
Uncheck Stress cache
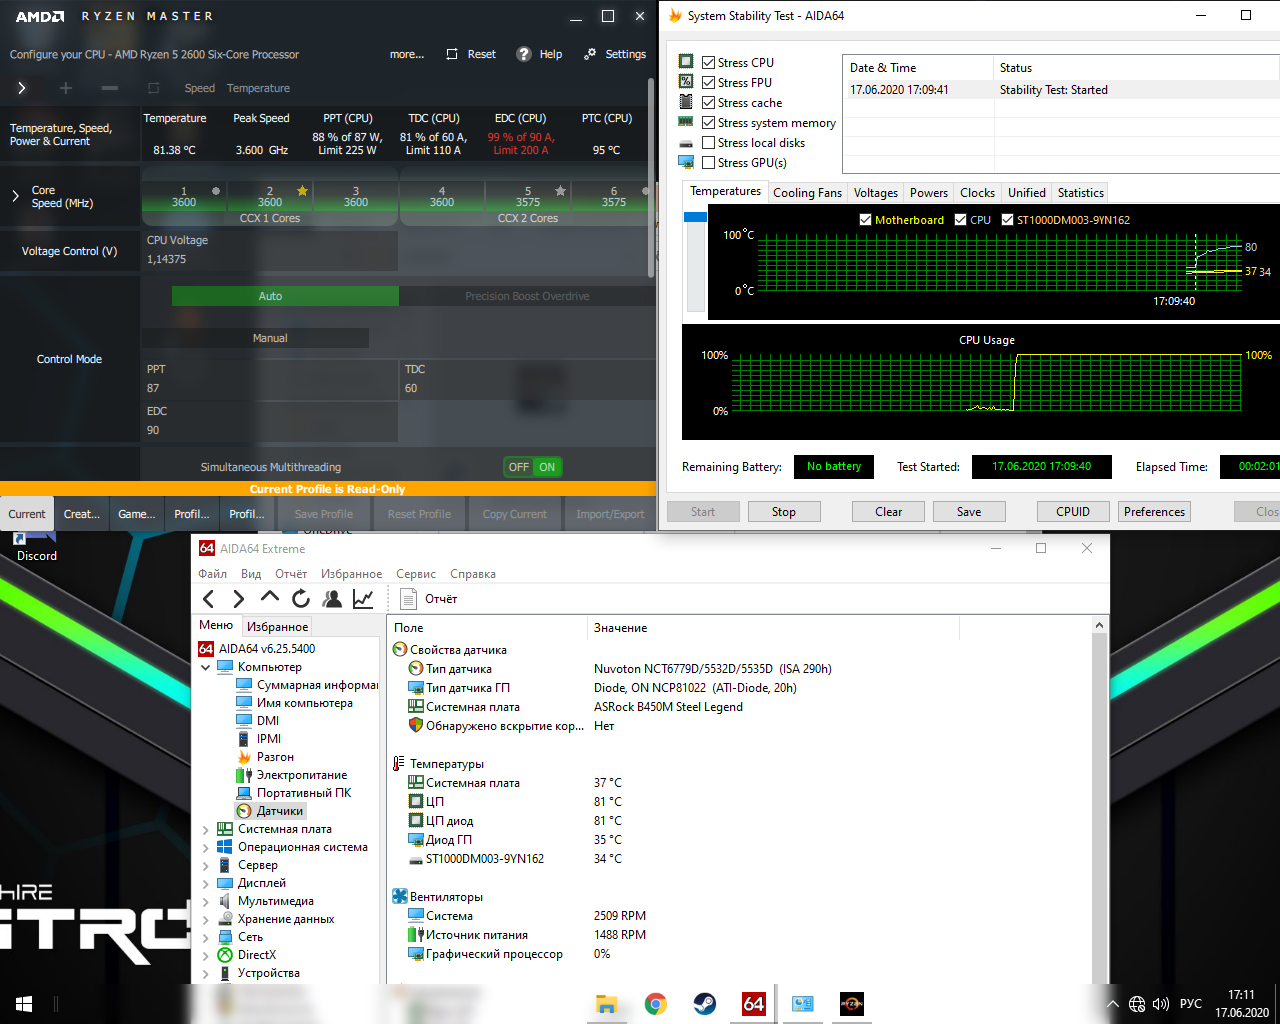pos(708,102)
